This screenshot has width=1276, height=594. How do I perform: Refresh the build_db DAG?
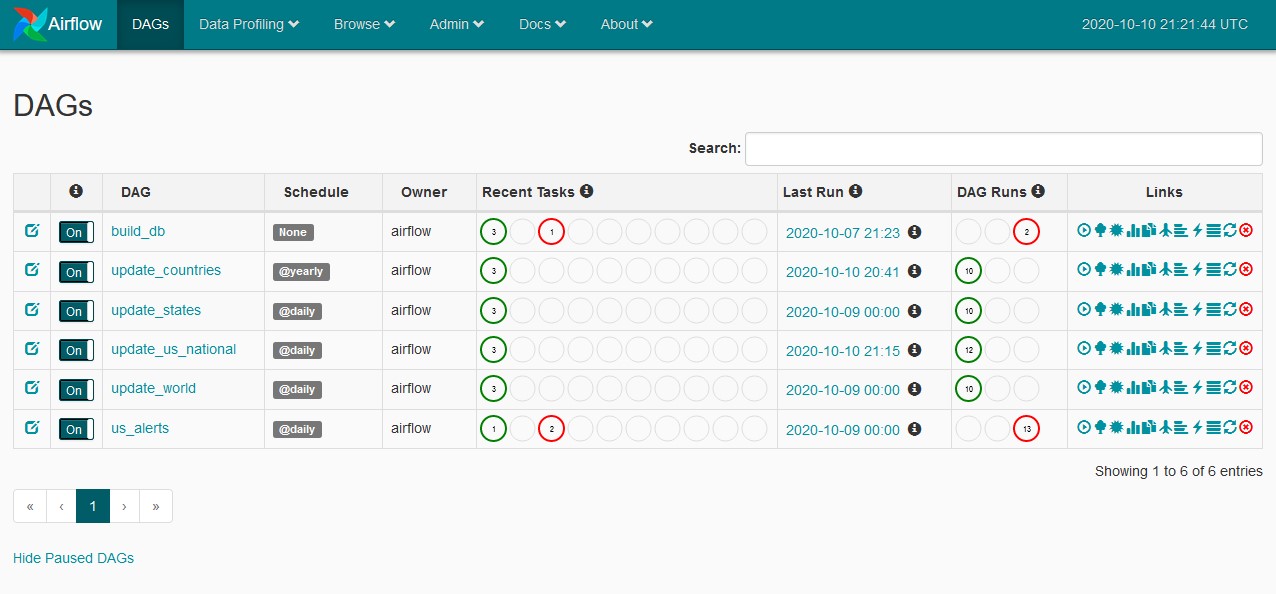point(1230,231)
